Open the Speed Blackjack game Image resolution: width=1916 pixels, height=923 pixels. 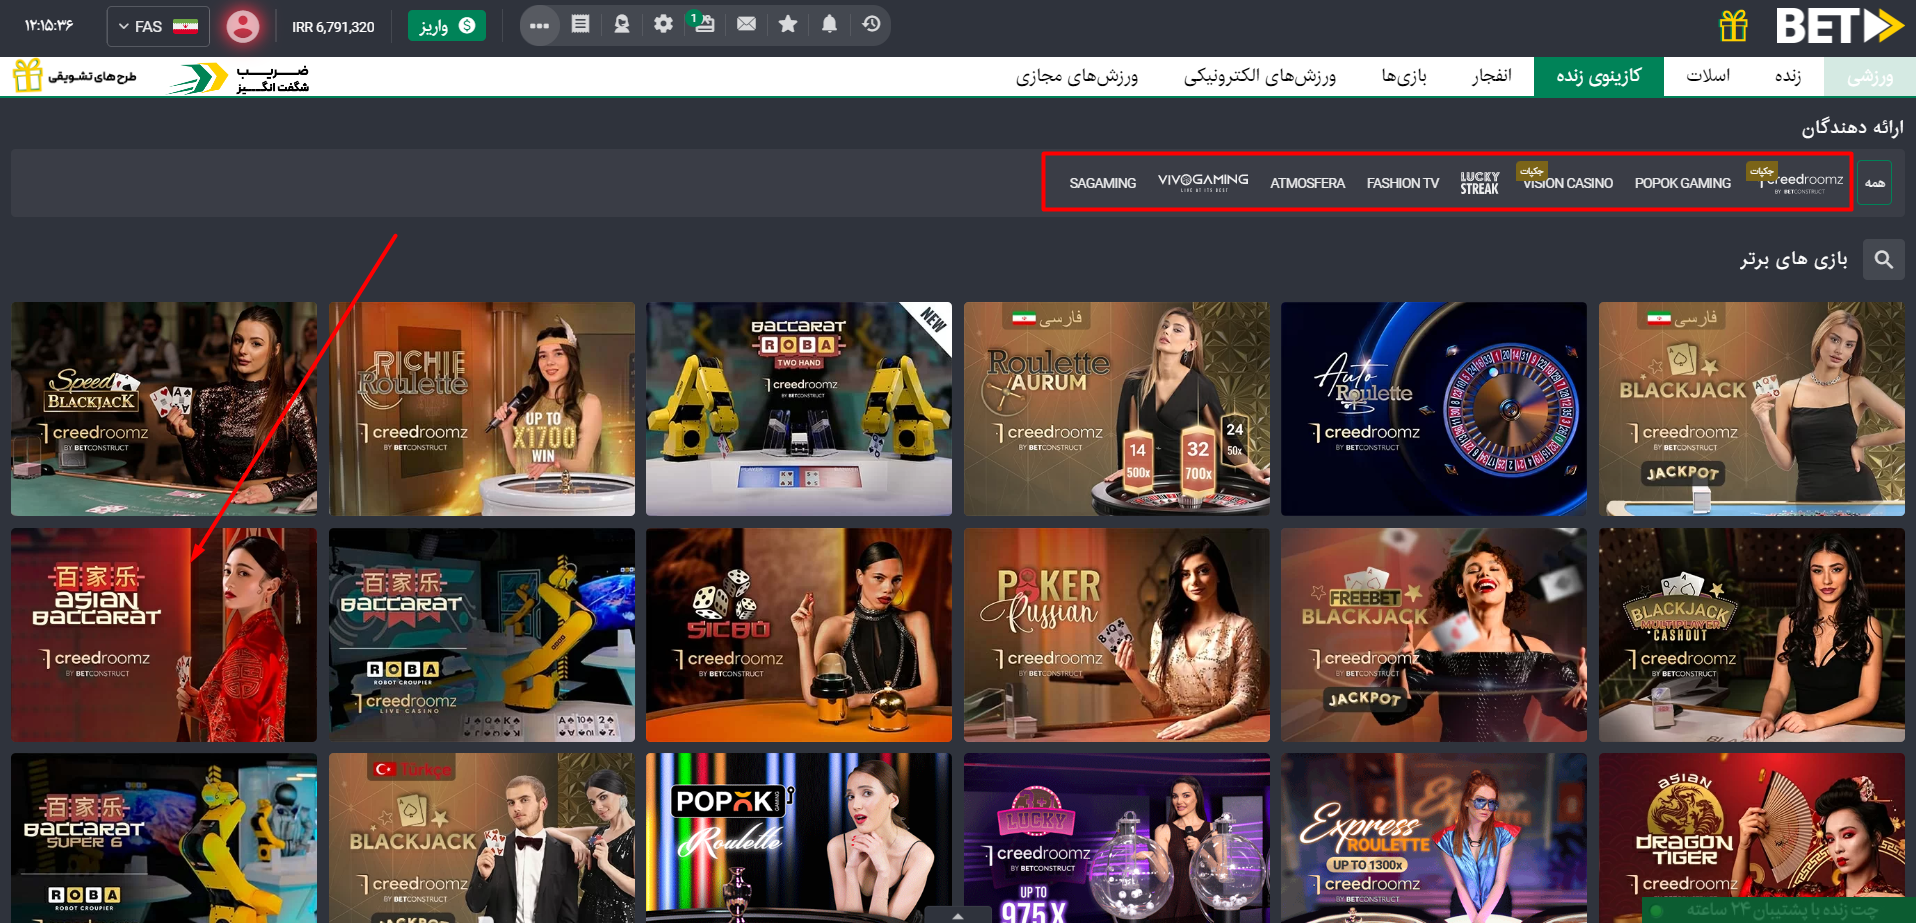tap(164, 409)
